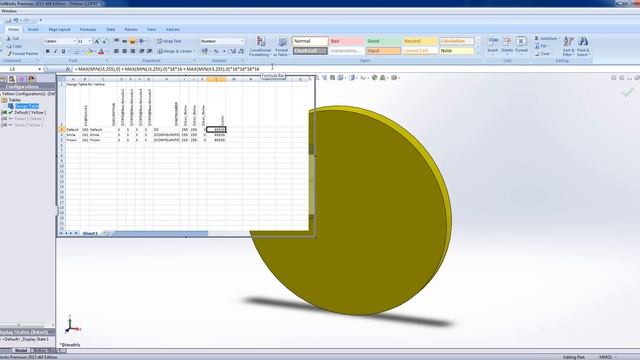
Task: Open the Review tab
Action: coord(131,29)
